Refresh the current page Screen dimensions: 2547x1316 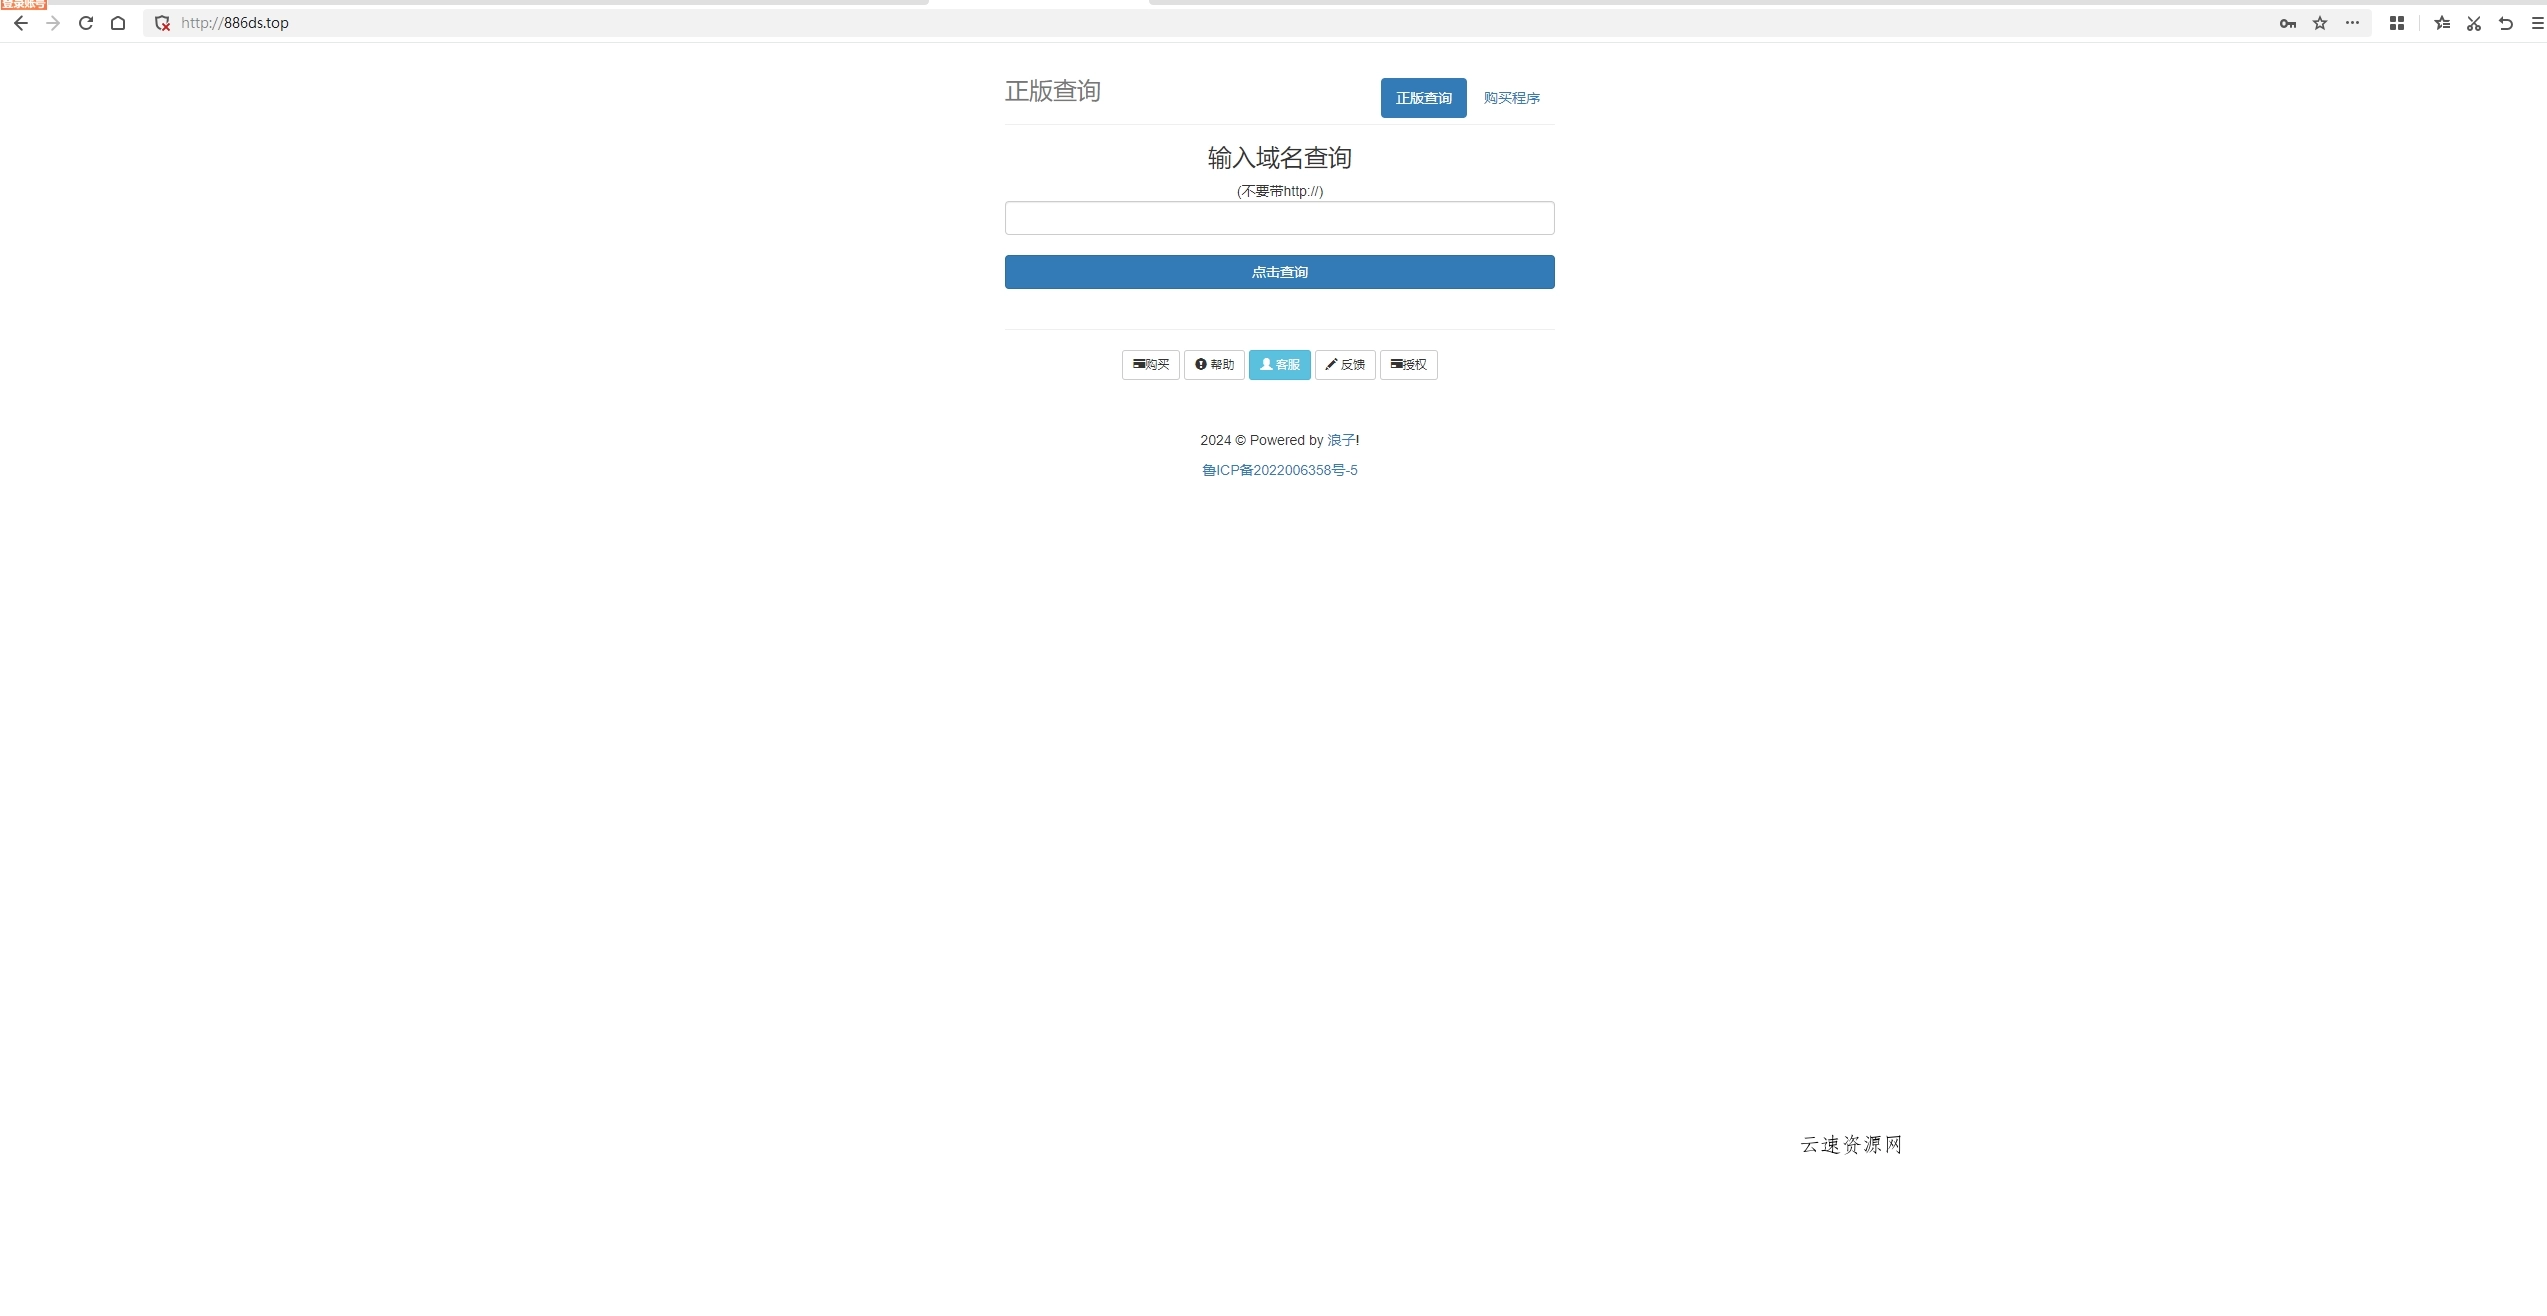(x=86, y=22)
